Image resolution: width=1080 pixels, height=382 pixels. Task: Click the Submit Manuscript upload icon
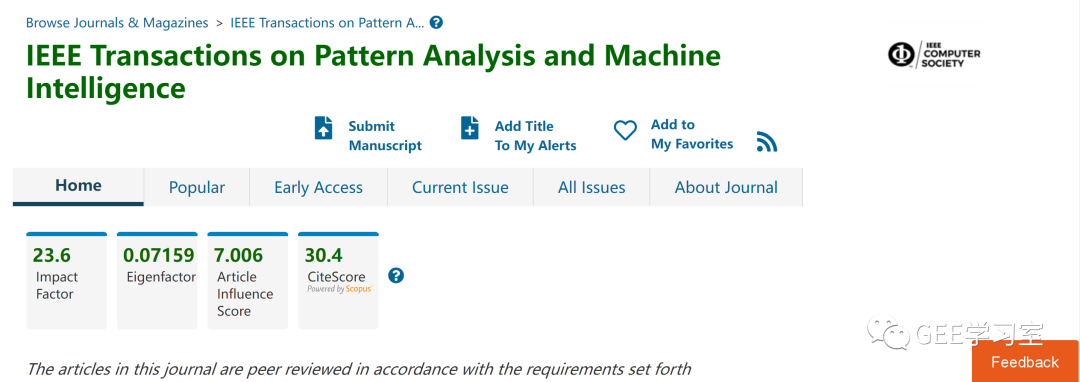(324, 128)
